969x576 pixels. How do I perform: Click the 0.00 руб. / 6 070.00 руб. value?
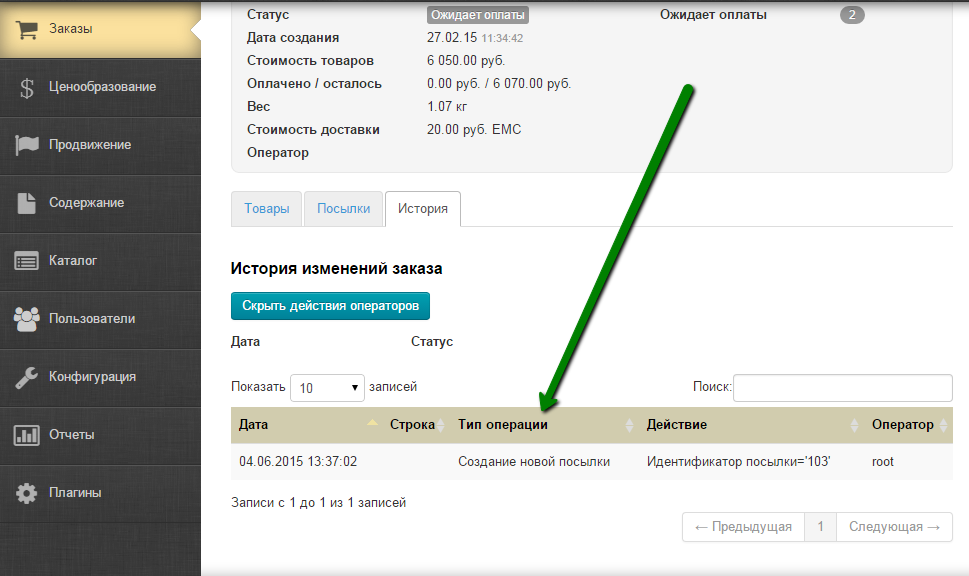(499, 83)
